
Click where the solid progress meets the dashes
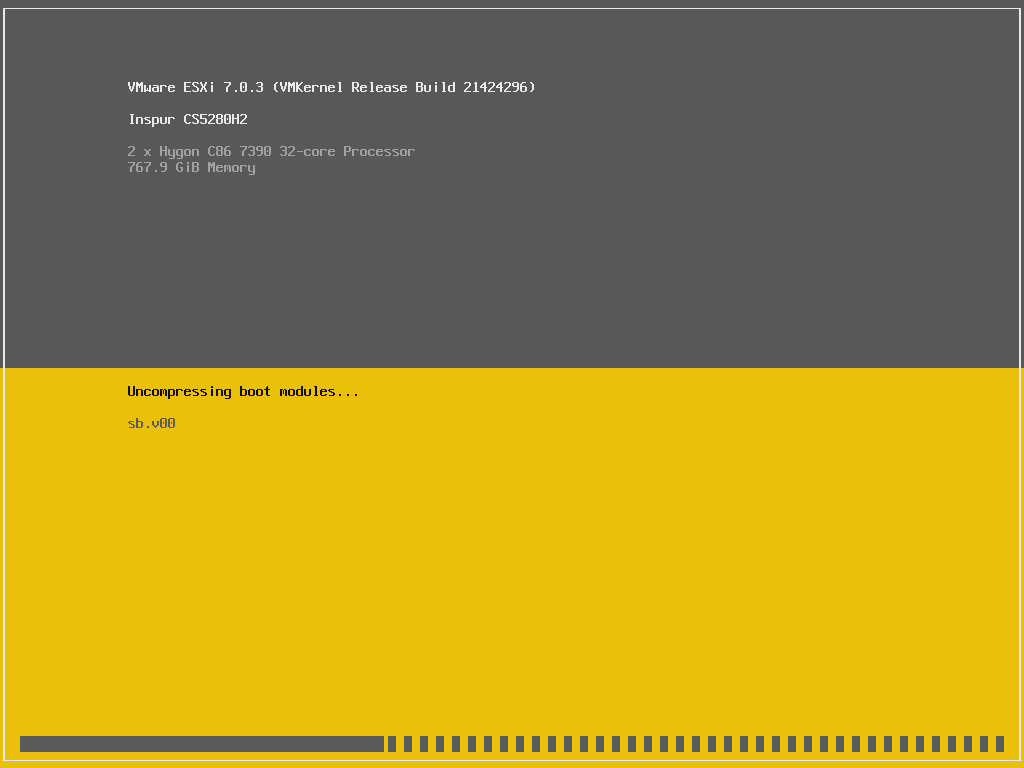point(385,744)
